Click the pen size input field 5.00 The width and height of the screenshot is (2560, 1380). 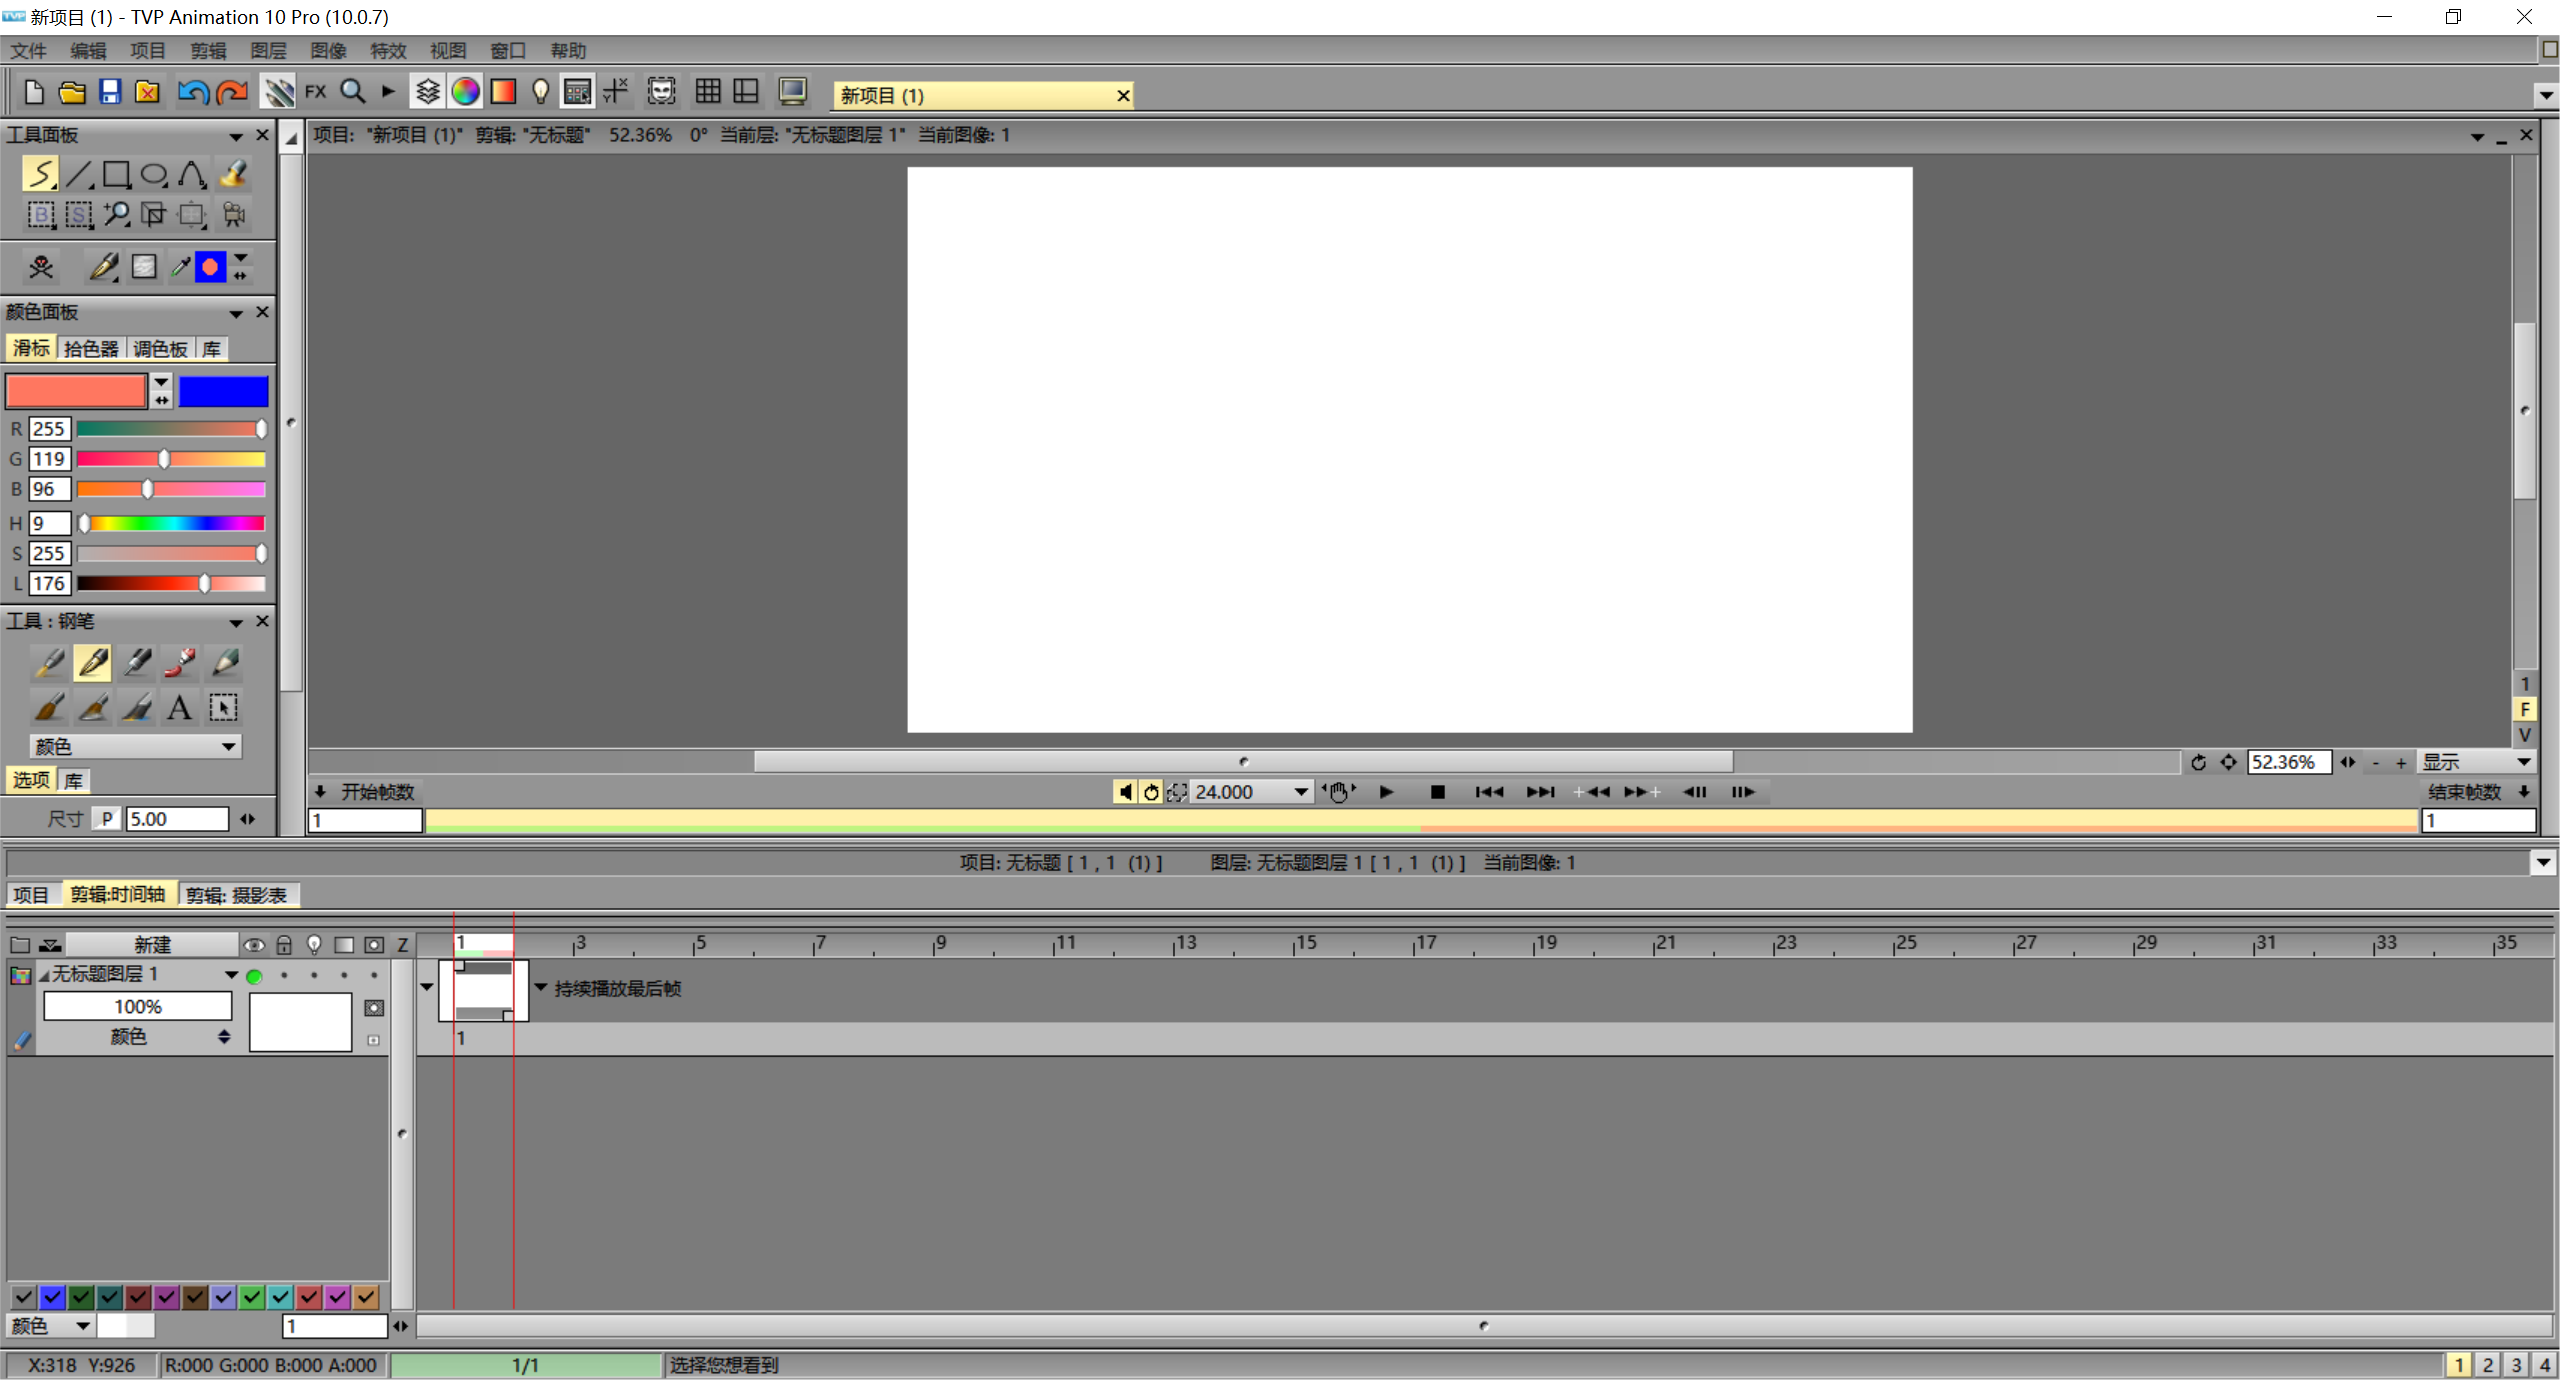coord(177,819)
